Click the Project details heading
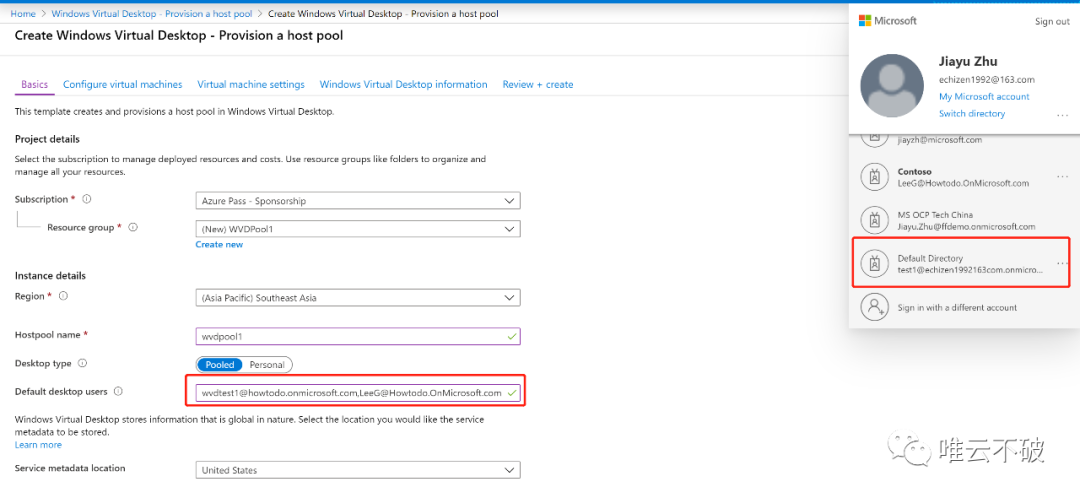The image size is (1080, 498). [48, 139]
